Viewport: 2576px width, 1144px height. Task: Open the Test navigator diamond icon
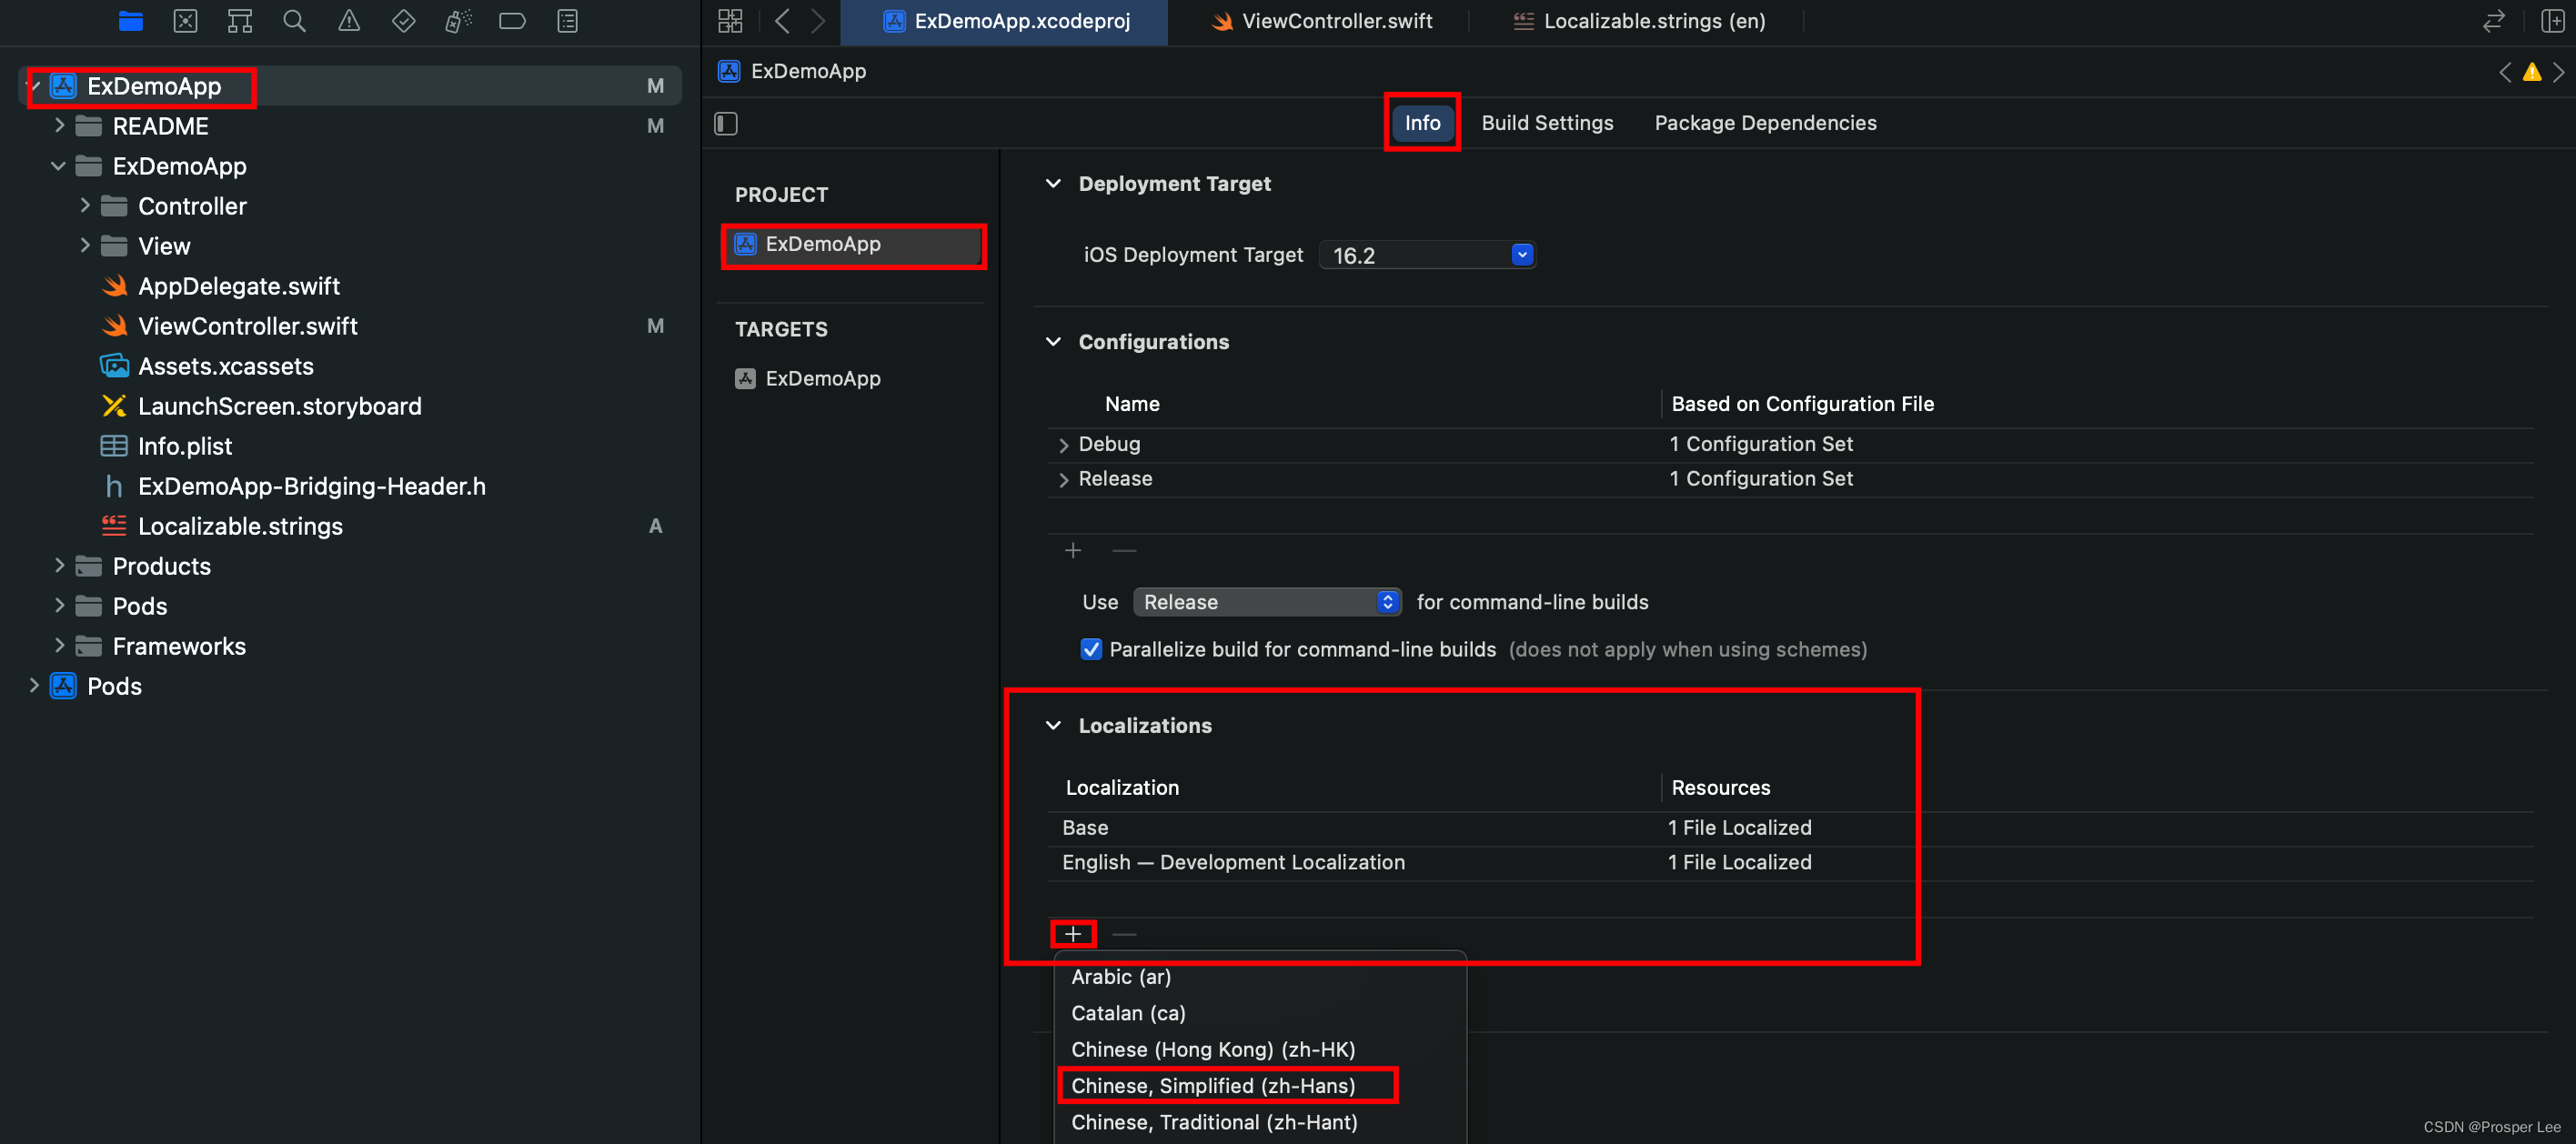pyautogui.click(x=403, y=21)
